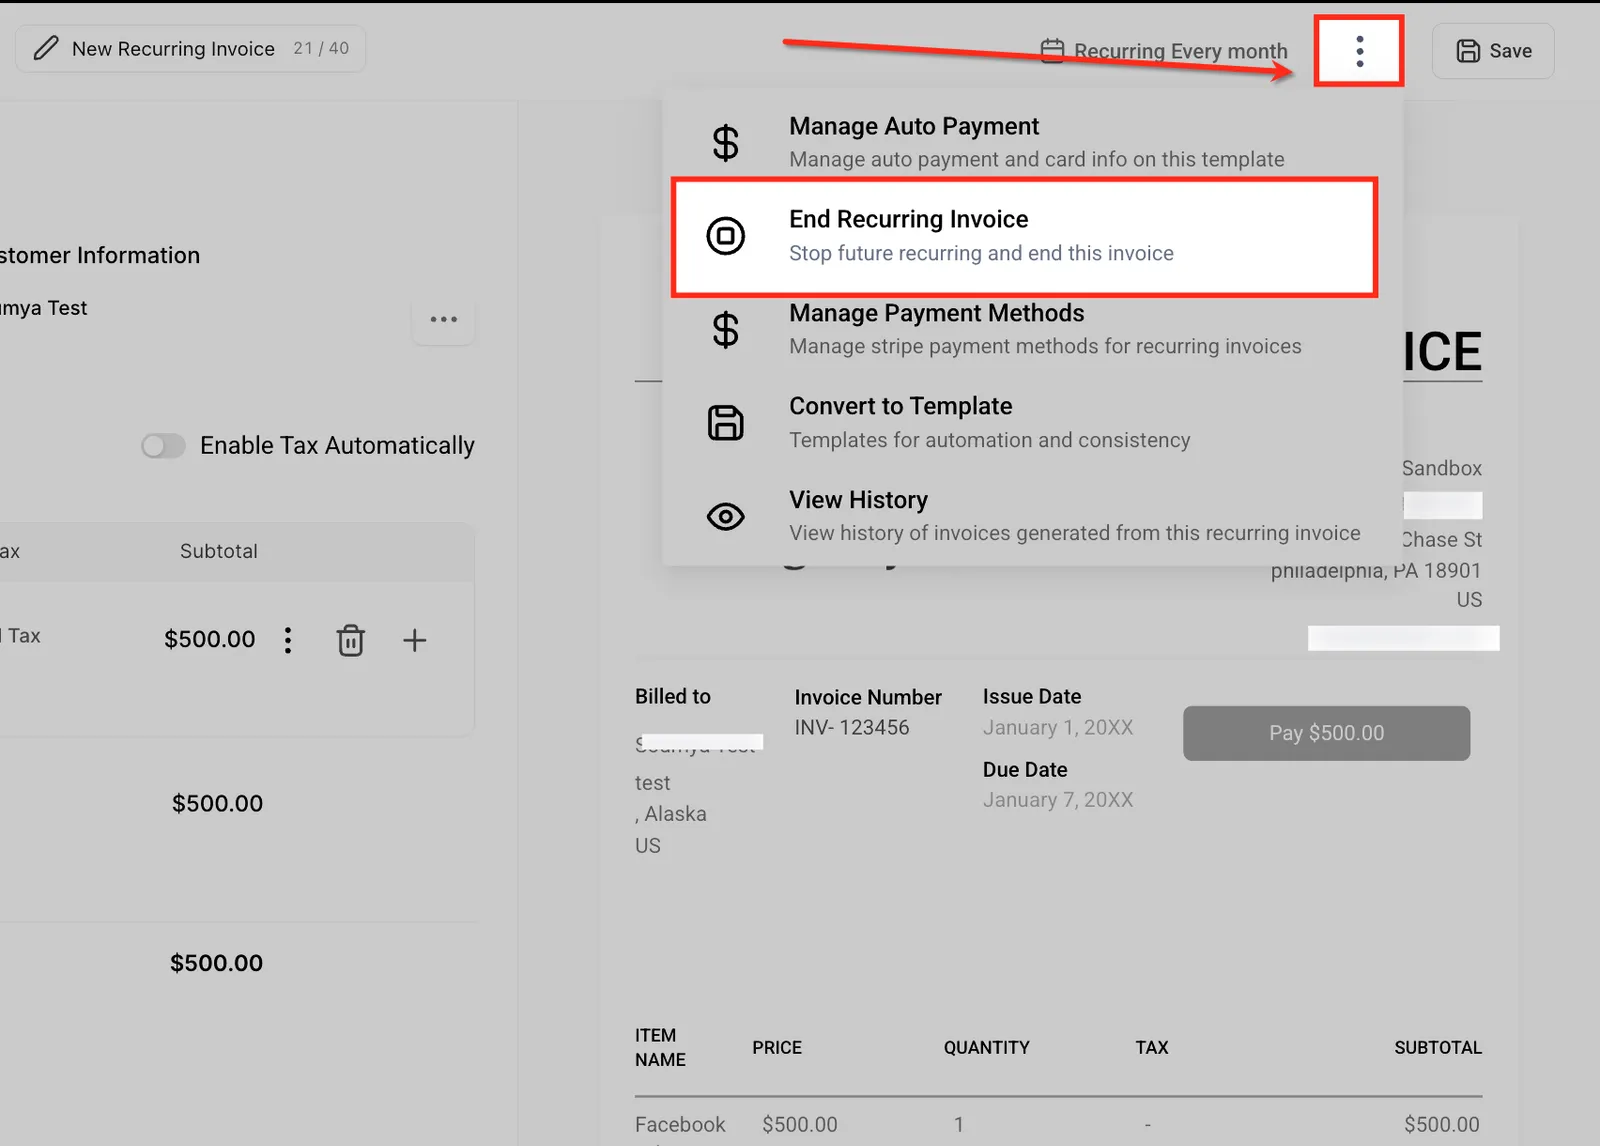
Task: Click the dollar icon for Manage Payment Methods
Action: [x=726, y=330]
